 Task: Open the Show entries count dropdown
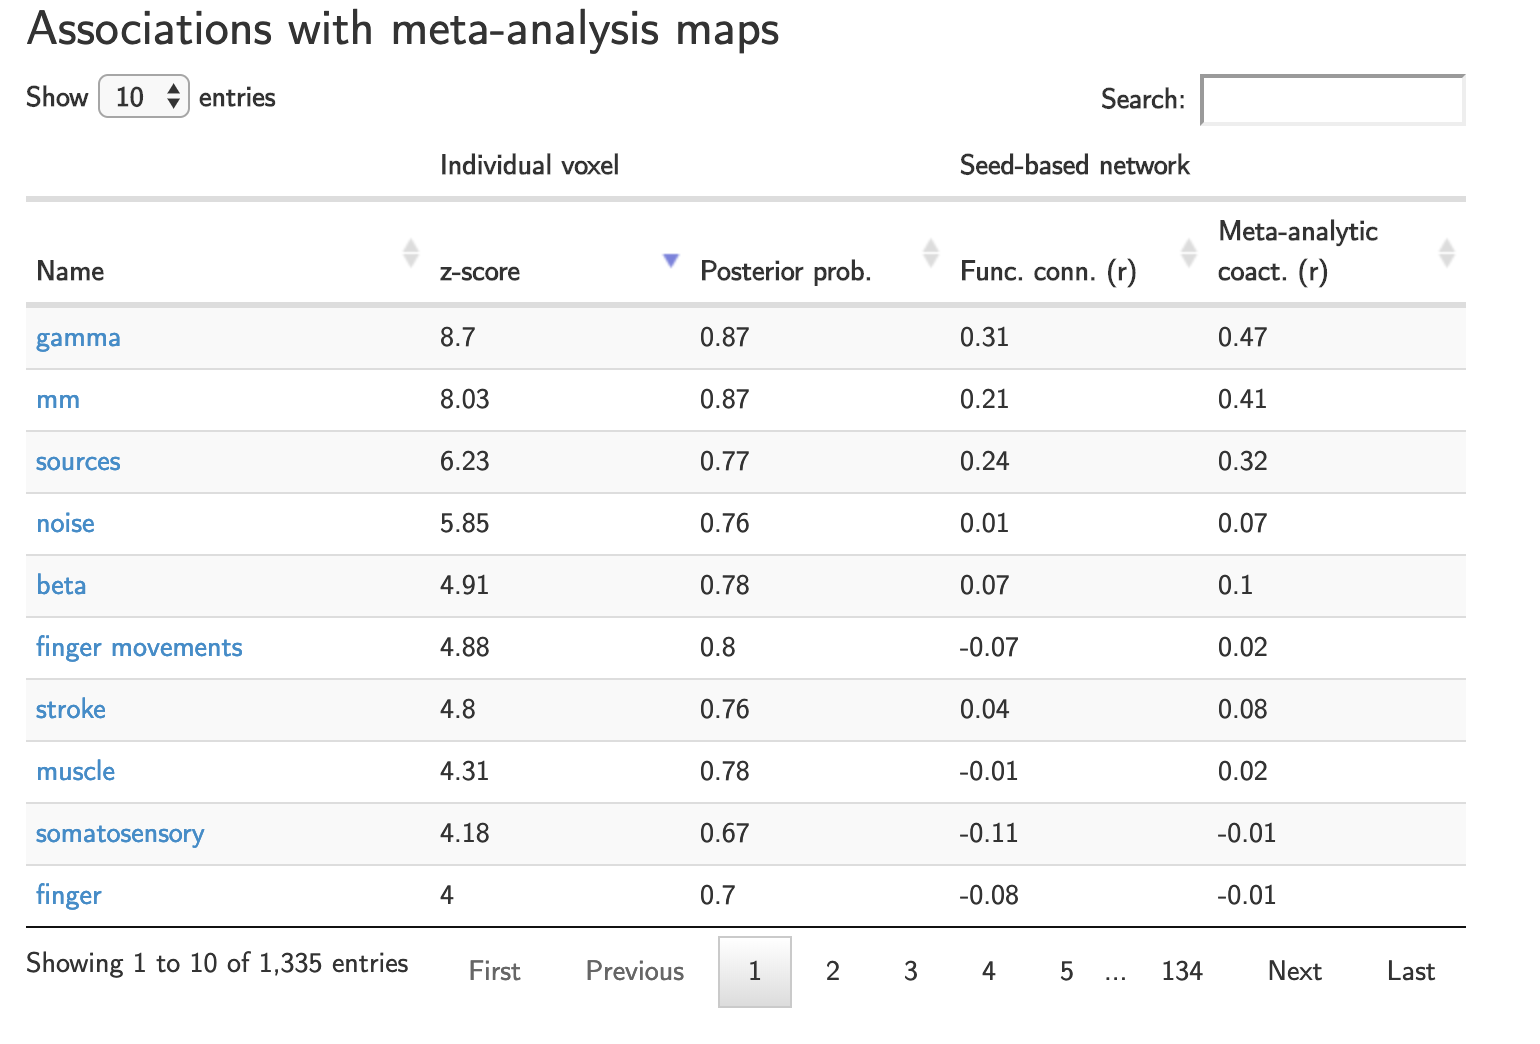point(144,97)
